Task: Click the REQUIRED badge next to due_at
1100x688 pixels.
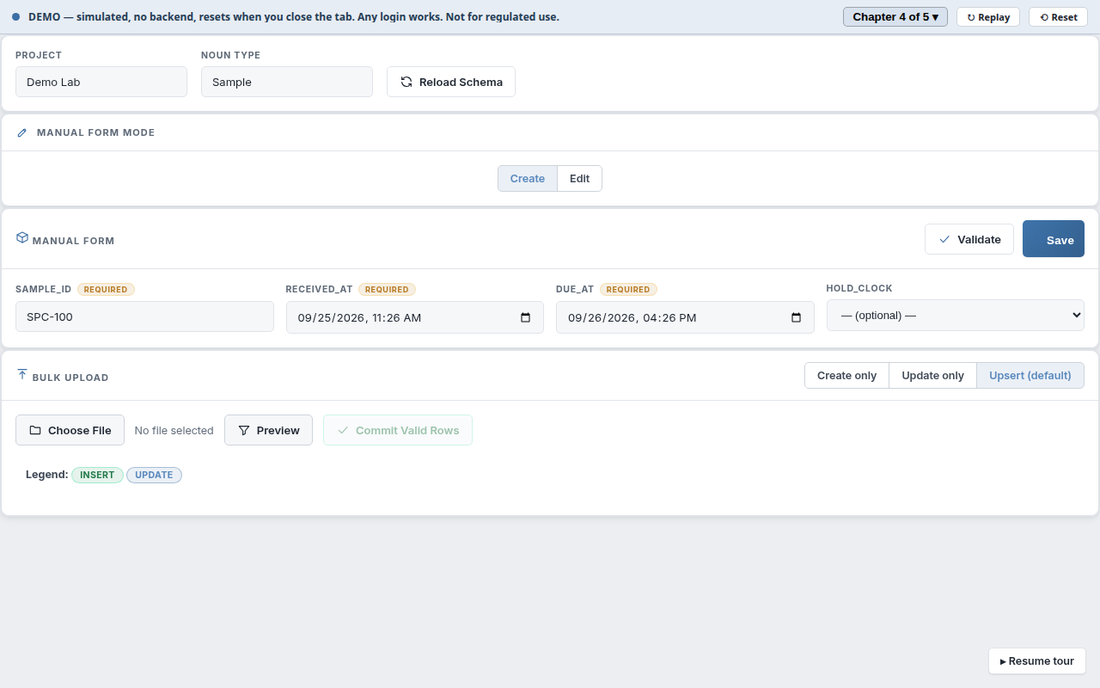Action: click(x=628, y=289)
